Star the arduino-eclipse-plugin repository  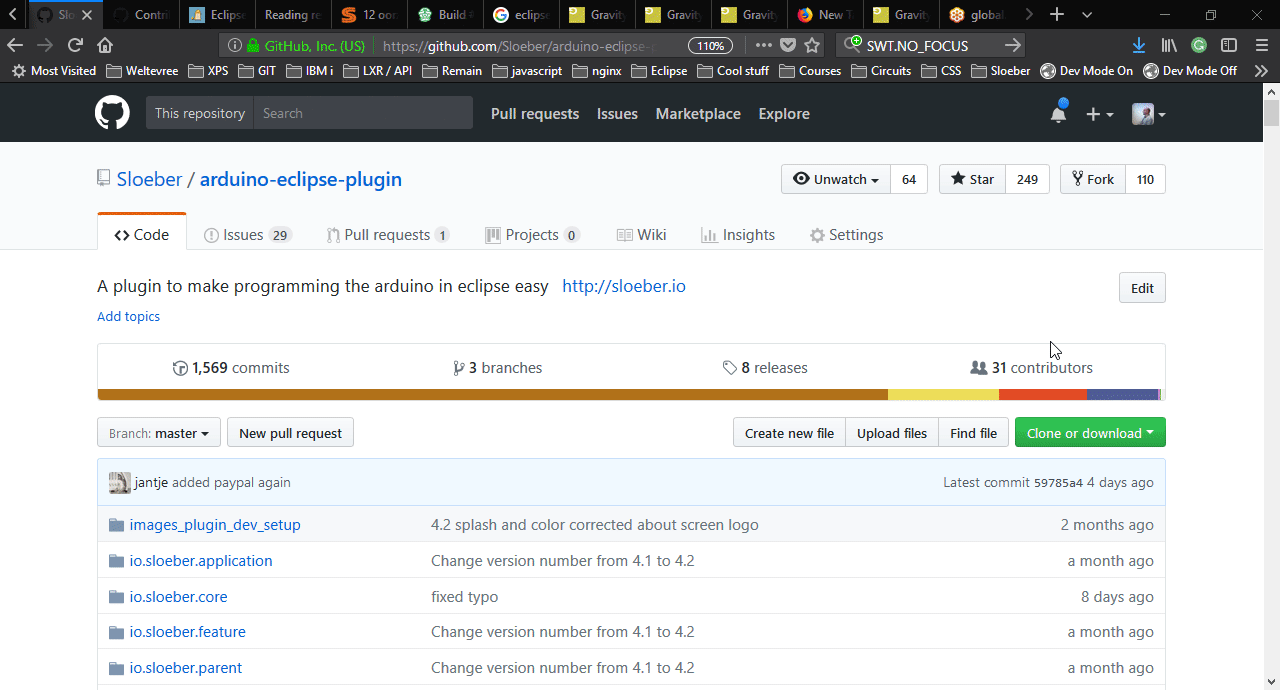click(972, 179)
